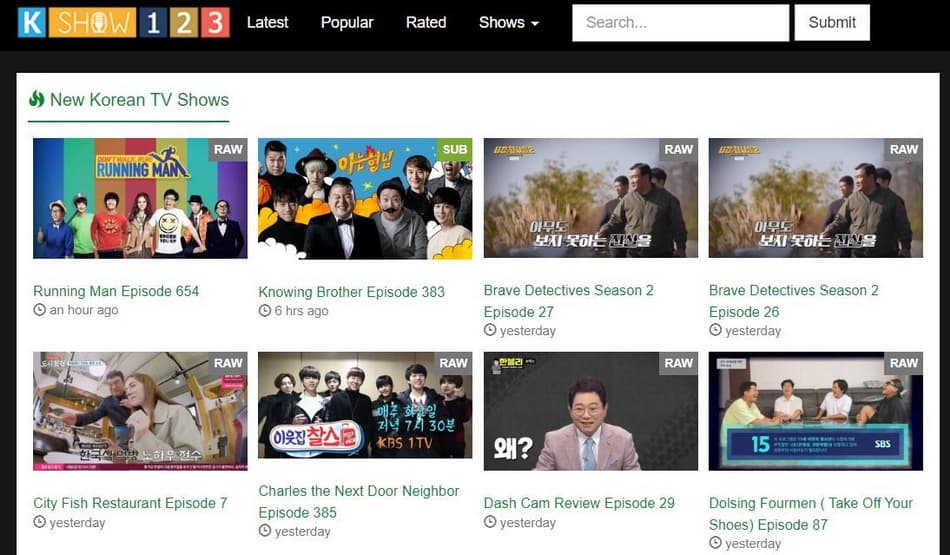The height and width of the screenshot is (555, 950).
Task: Go to the Popular page
Action: (347, 22)
